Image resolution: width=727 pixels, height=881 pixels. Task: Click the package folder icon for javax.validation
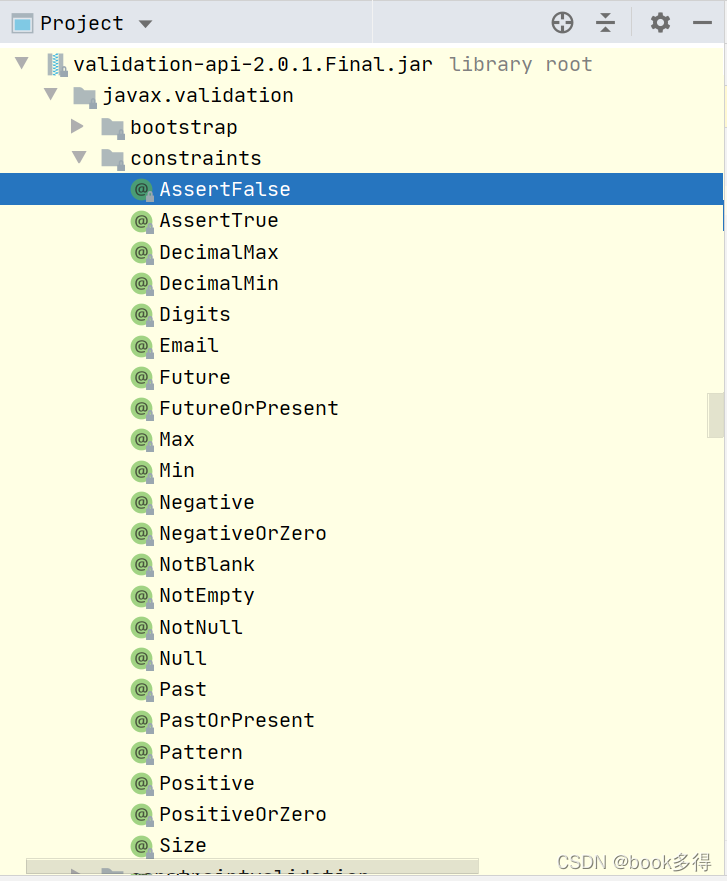pos(84,95)
